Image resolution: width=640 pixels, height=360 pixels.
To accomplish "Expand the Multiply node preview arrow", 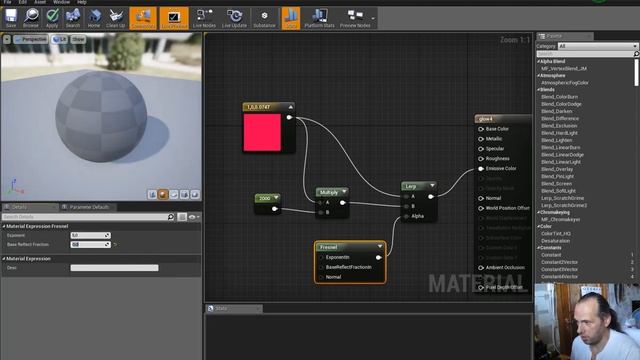I will pos(344,192).
